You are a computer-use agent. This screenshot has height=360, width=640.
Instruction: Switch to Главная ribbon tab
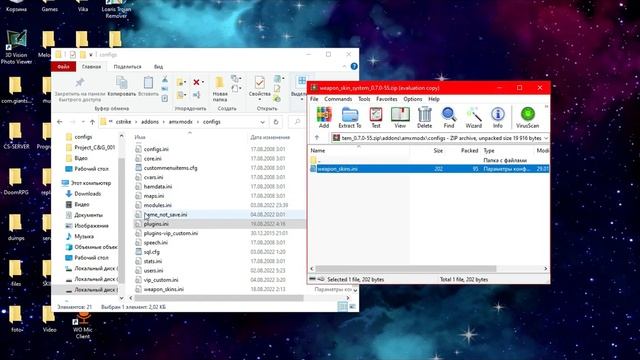click(x=91, y=66)
